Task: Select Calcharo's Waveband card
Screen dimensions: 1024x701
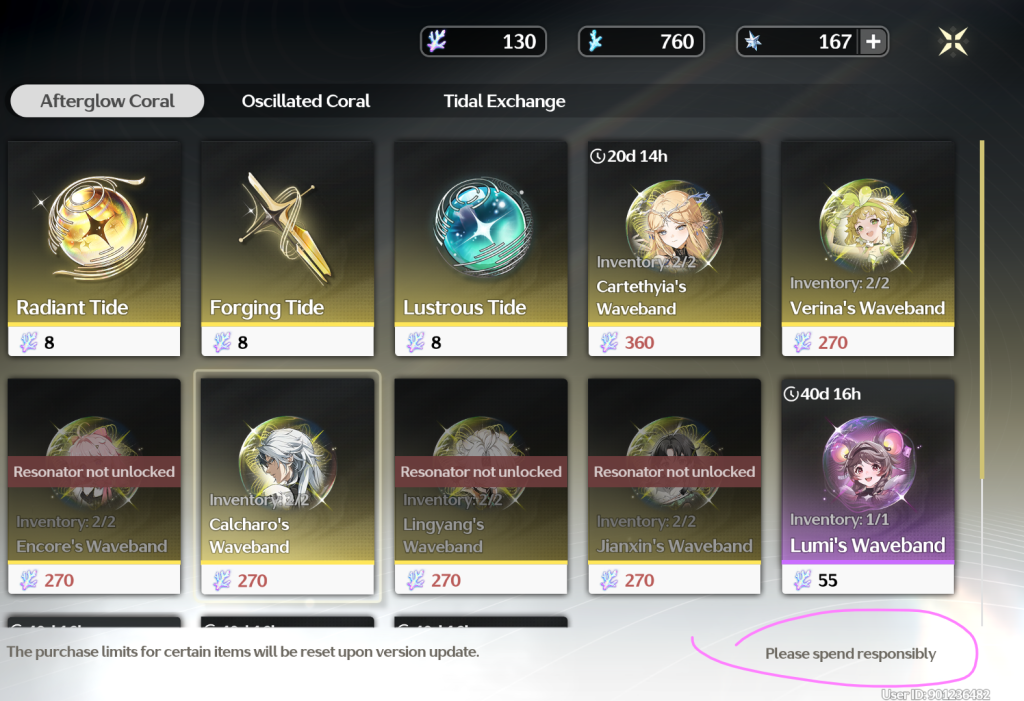Action: coord(287,486)
